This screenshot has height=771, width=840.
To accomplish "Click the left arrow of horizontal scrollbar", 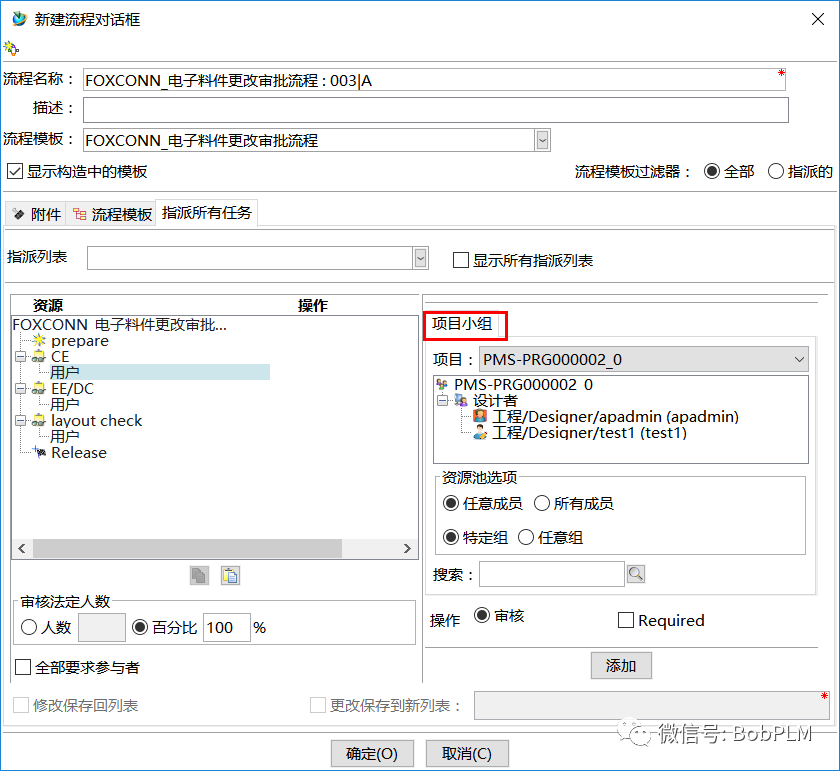I will (22, 548).
